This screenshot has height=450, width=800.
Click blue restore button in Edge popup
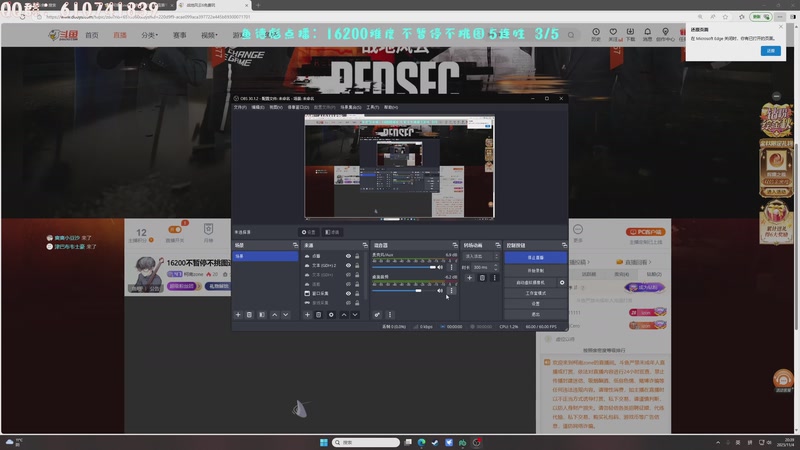tap(770, 51)
